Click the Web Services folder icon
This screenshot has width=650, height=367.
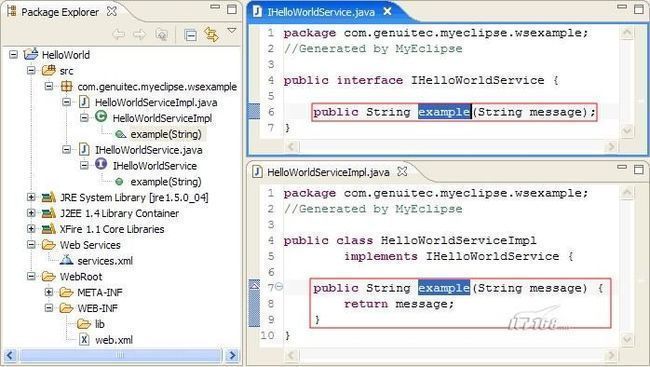[49, 245]
